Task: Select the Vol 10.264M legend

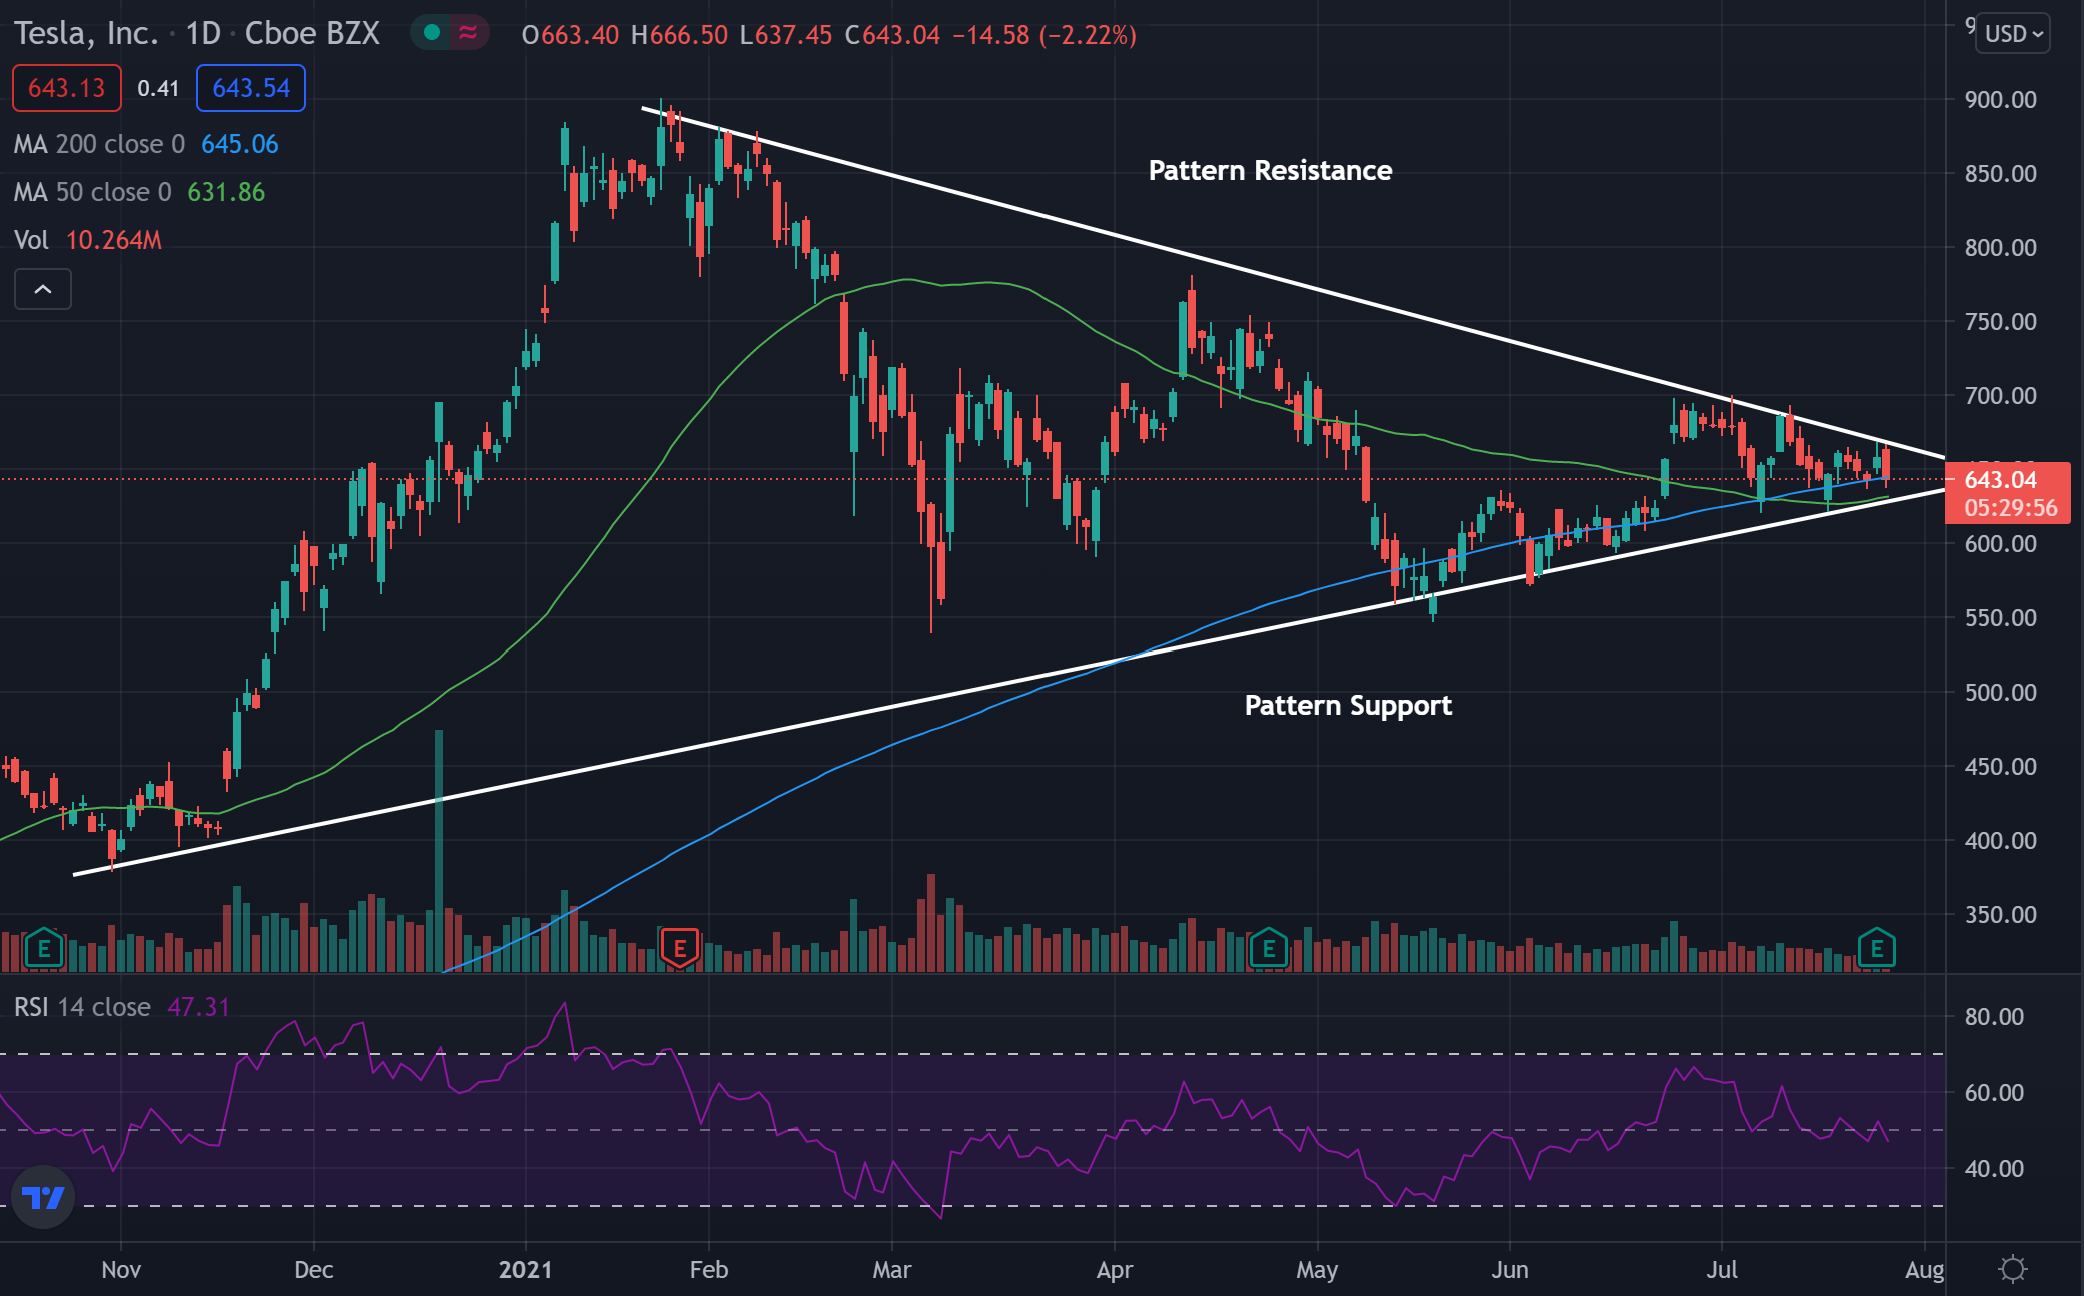Action: pyautogui.click(x=88, y=240)
